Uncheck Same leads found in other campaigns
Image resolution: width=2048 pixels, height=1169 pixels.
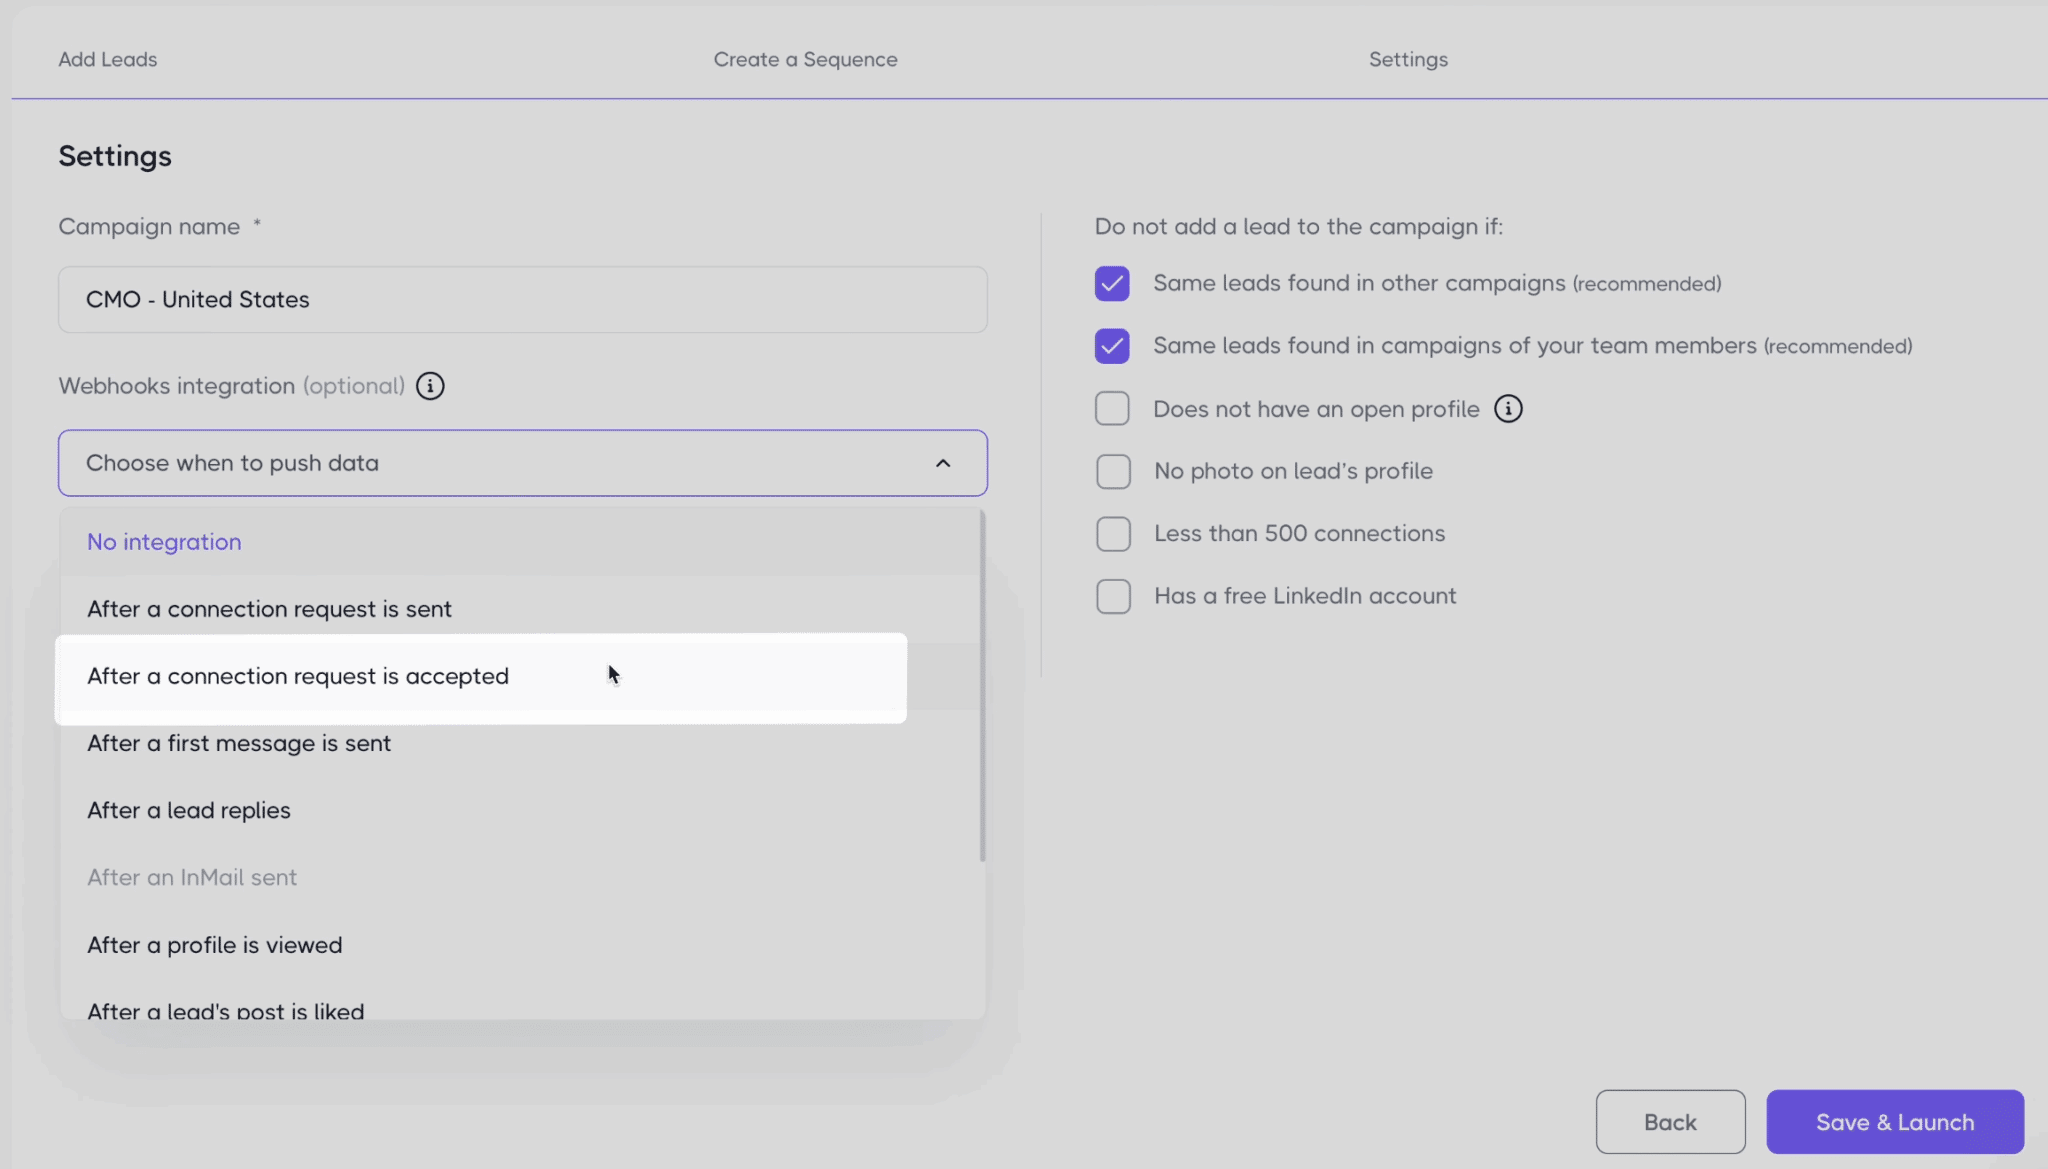(1112, 284)
